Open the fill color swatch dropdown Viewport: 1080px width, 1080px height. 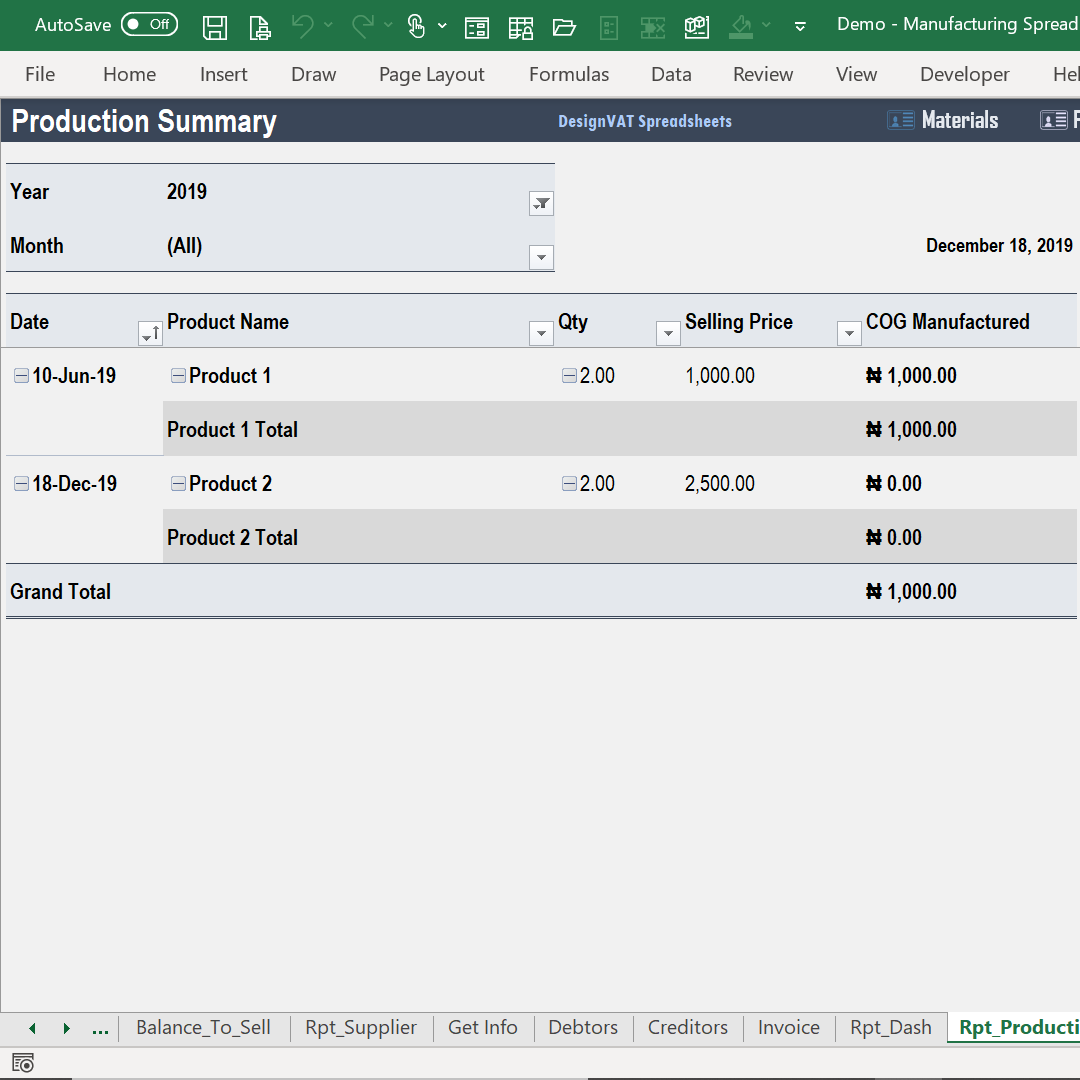click(x=765, y=27)
